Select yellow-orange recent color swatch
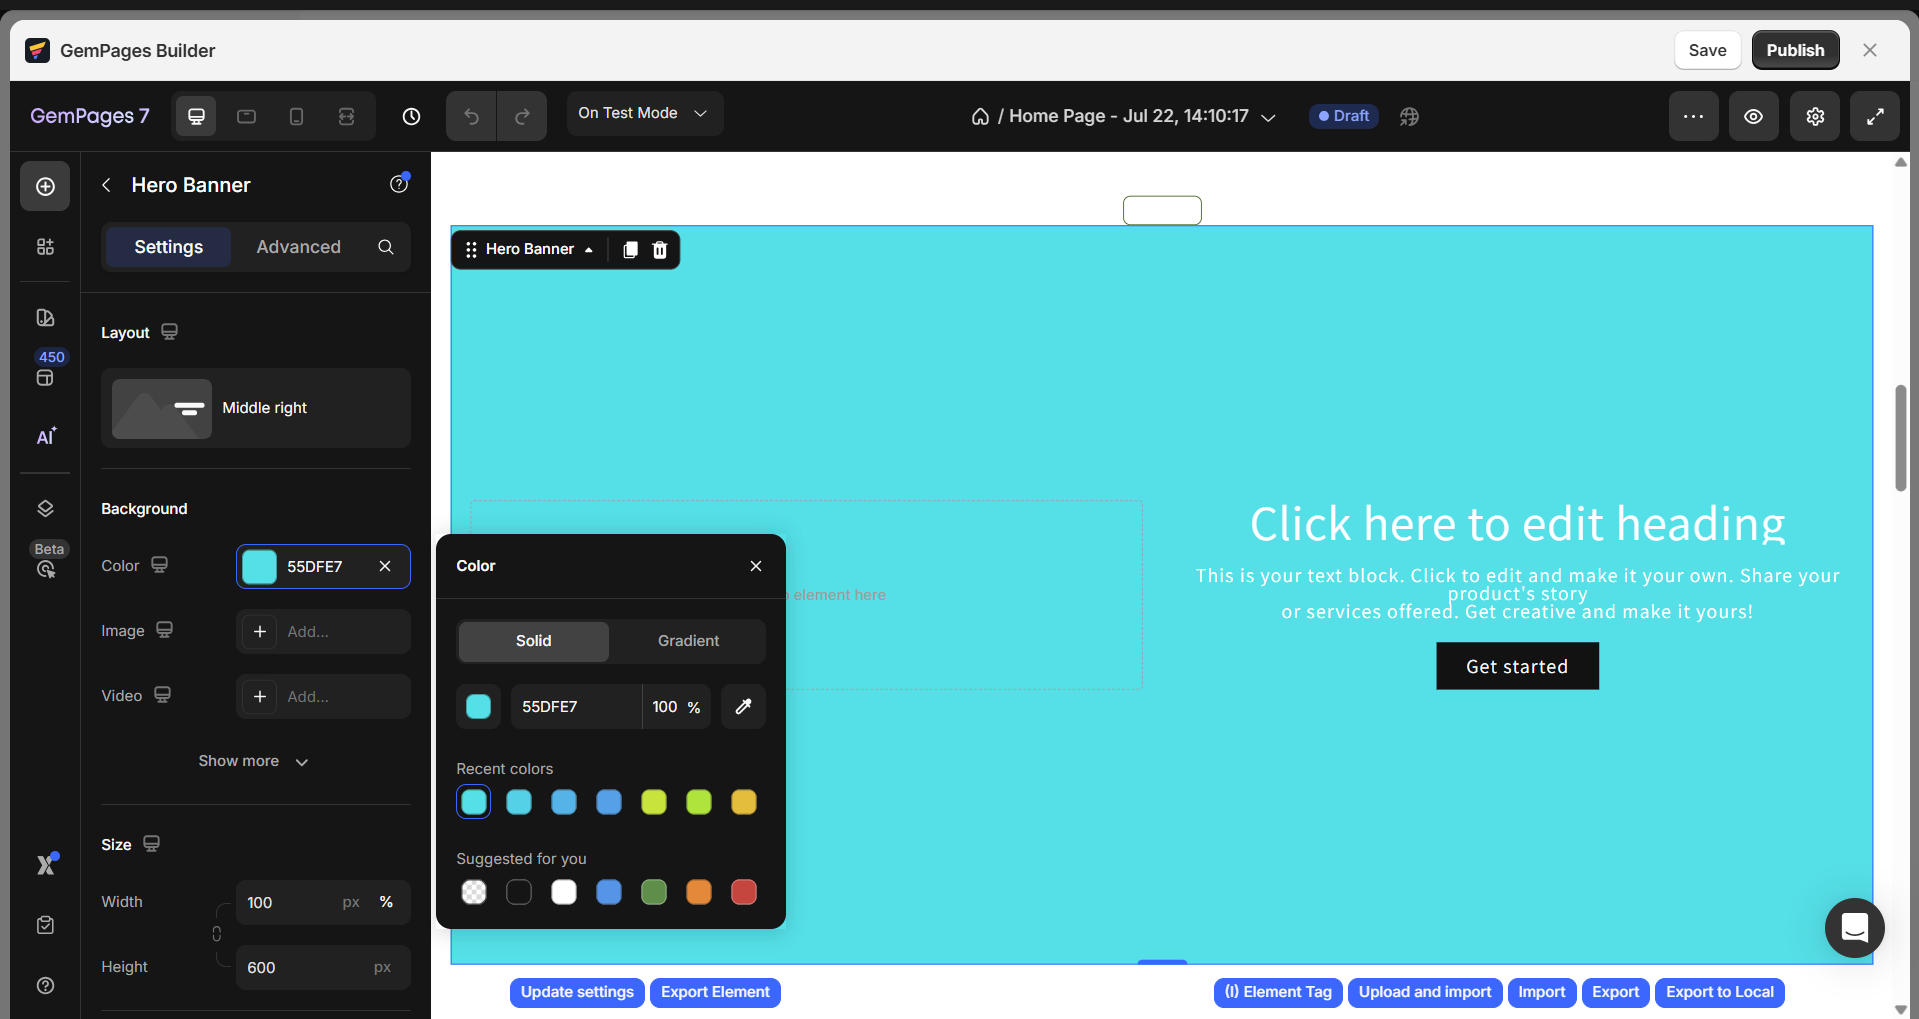This screenshot has width=1919, height=1019. click(x=744, y=802)
